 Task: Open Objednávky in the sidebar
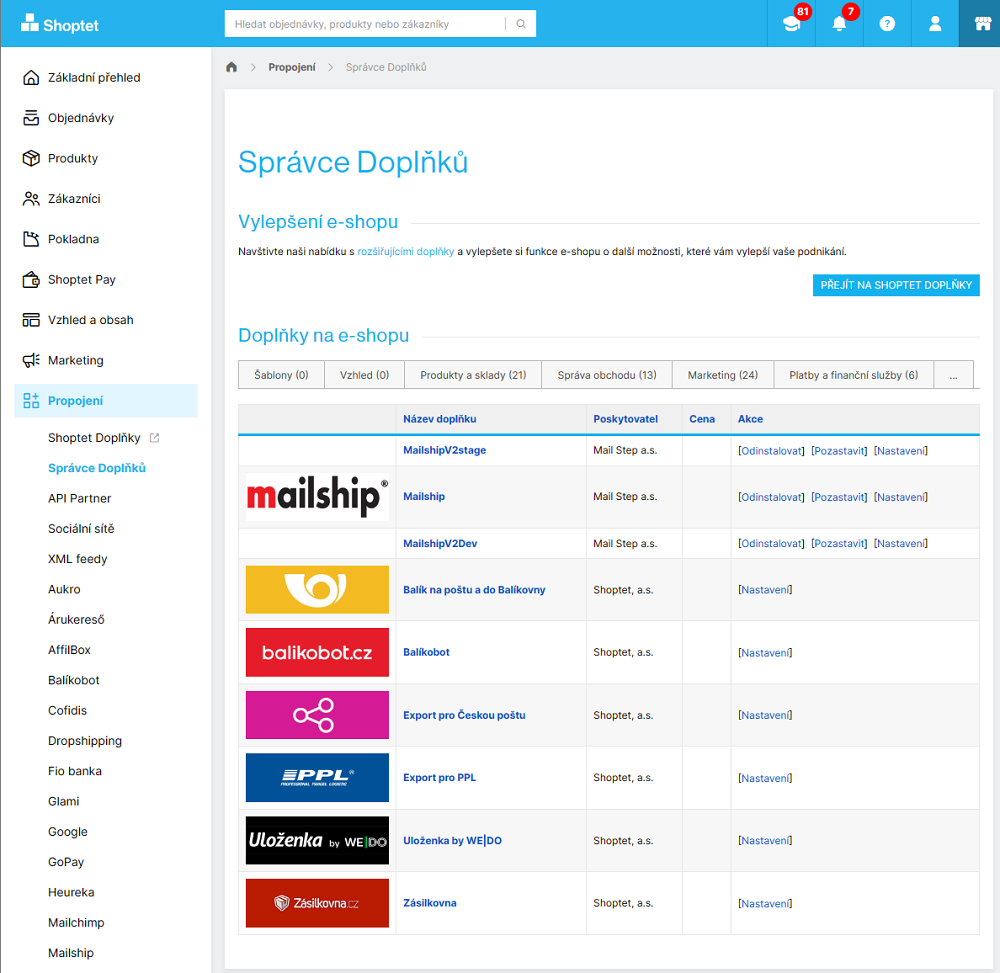coord(81,118)
